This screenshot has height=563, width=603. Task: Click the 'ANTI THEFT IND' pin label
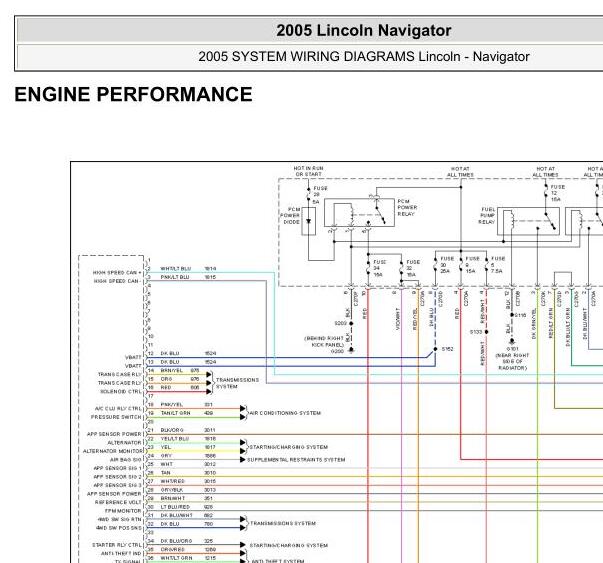point(121,553)
